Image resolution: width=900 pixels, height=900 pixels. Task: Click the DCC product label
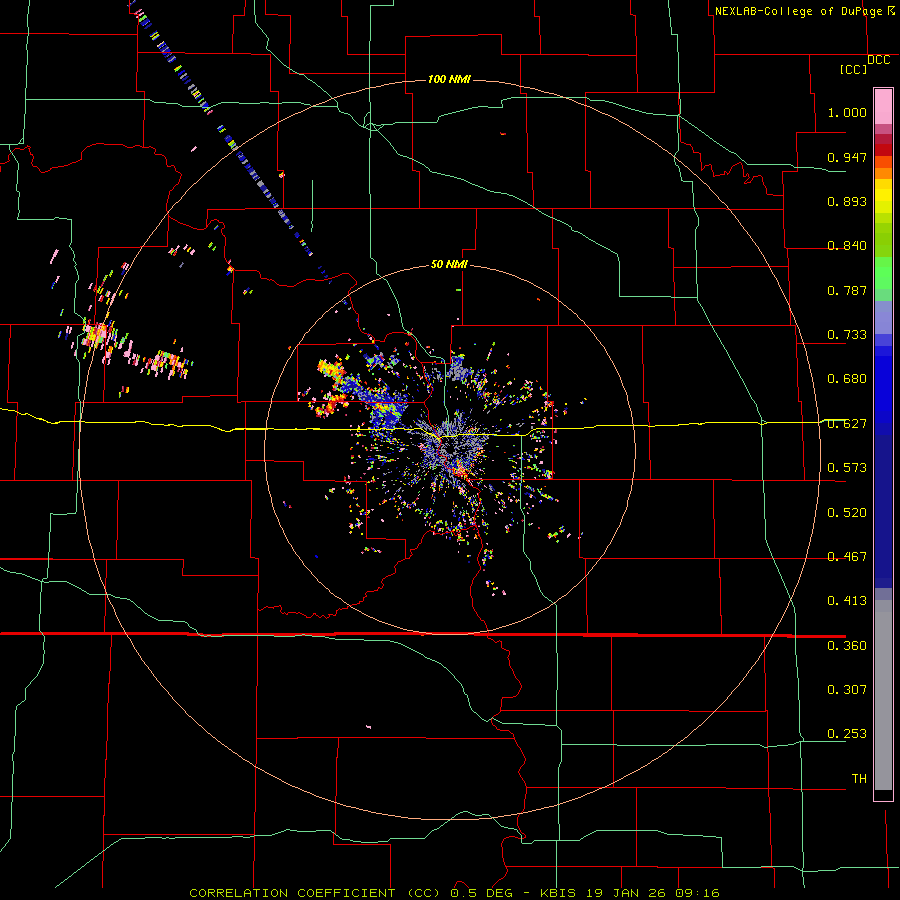click(878, 60)
